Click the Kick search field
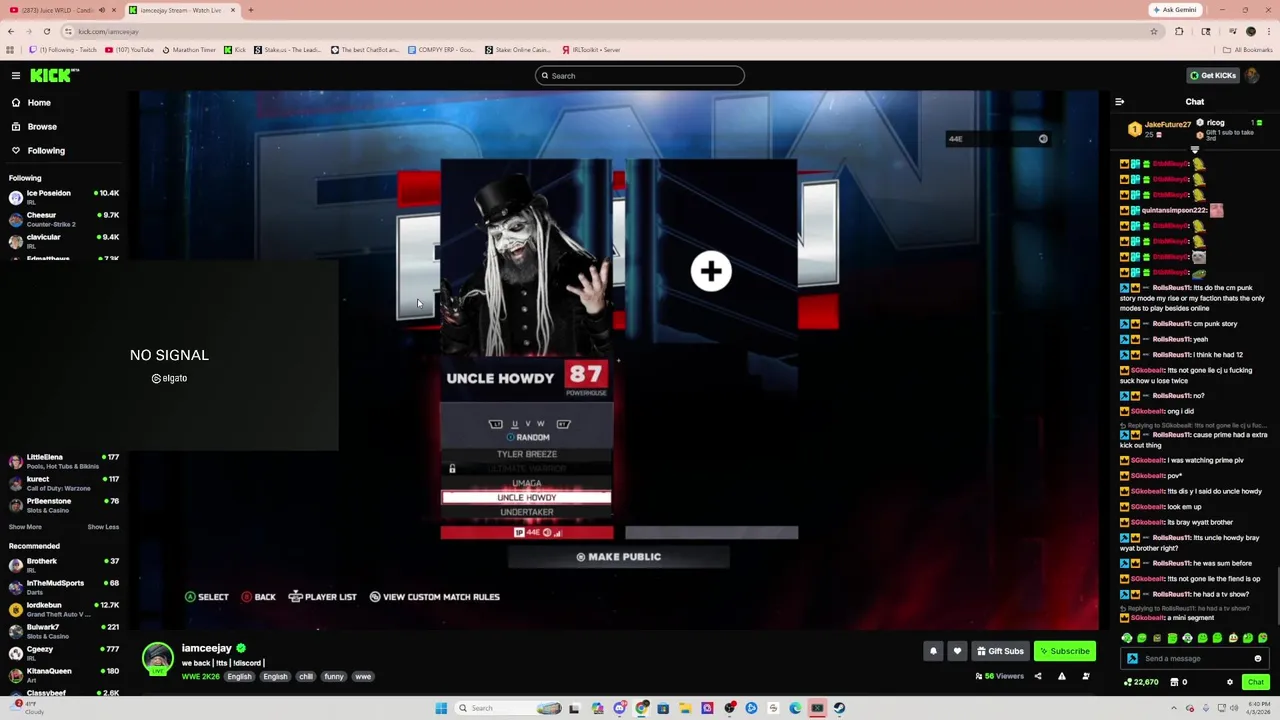 tap(640, 76)
